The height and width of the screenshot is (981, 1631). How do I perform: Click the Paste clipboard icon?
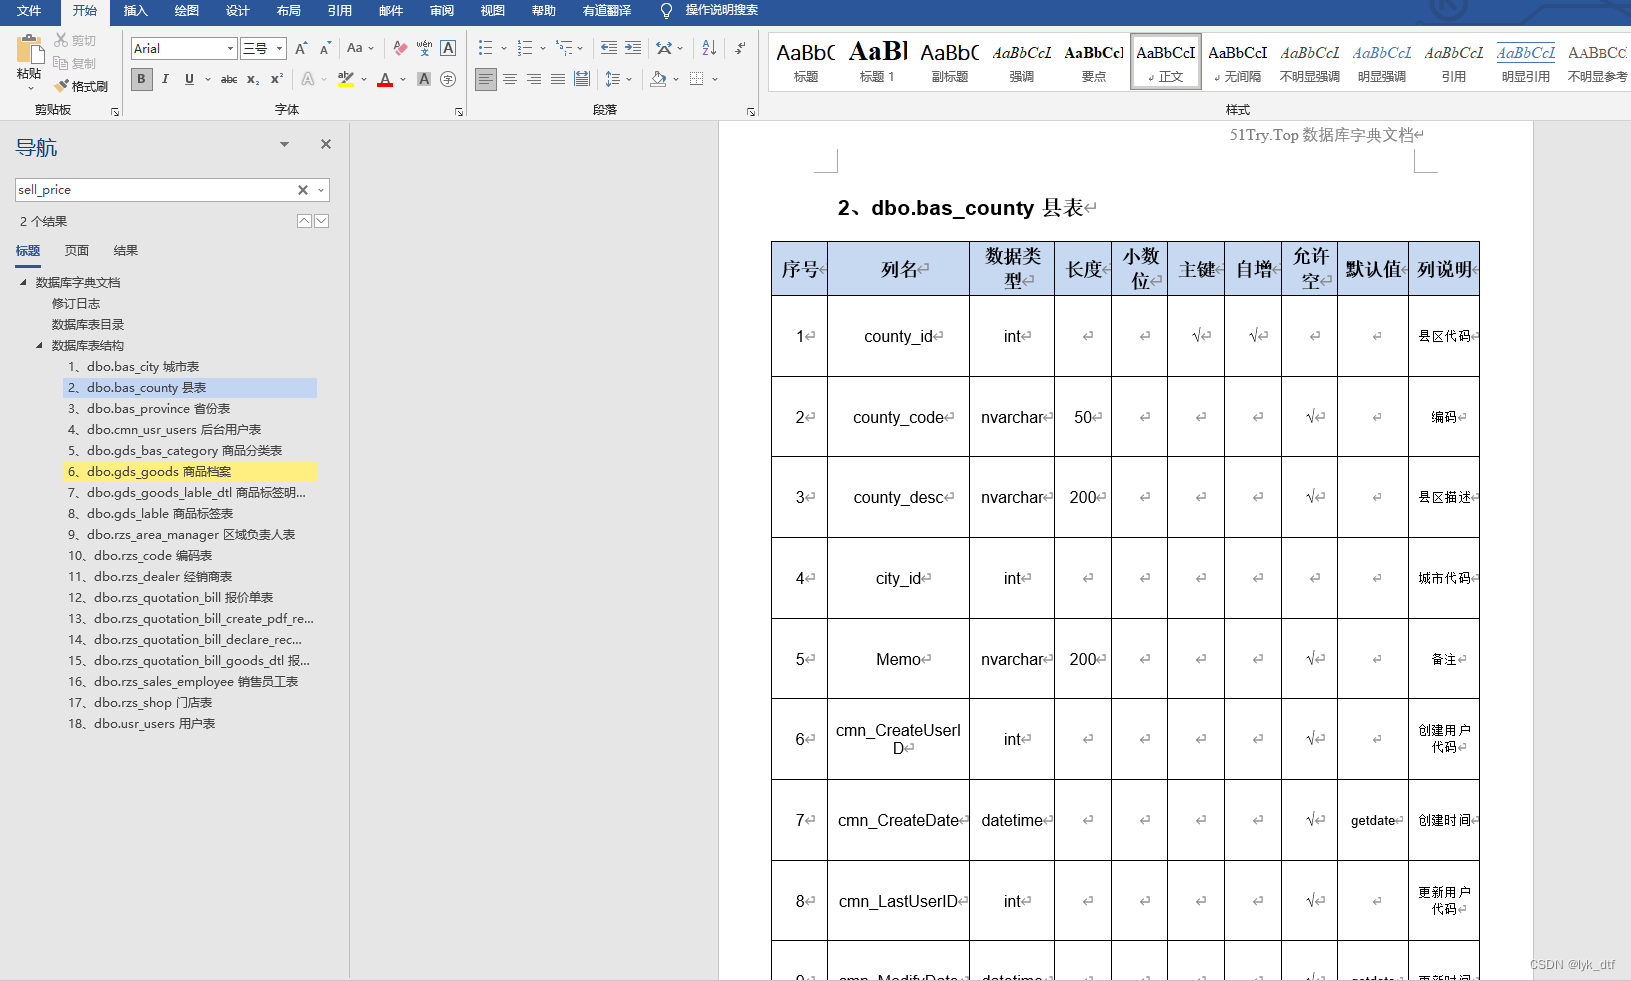[30, 51]
